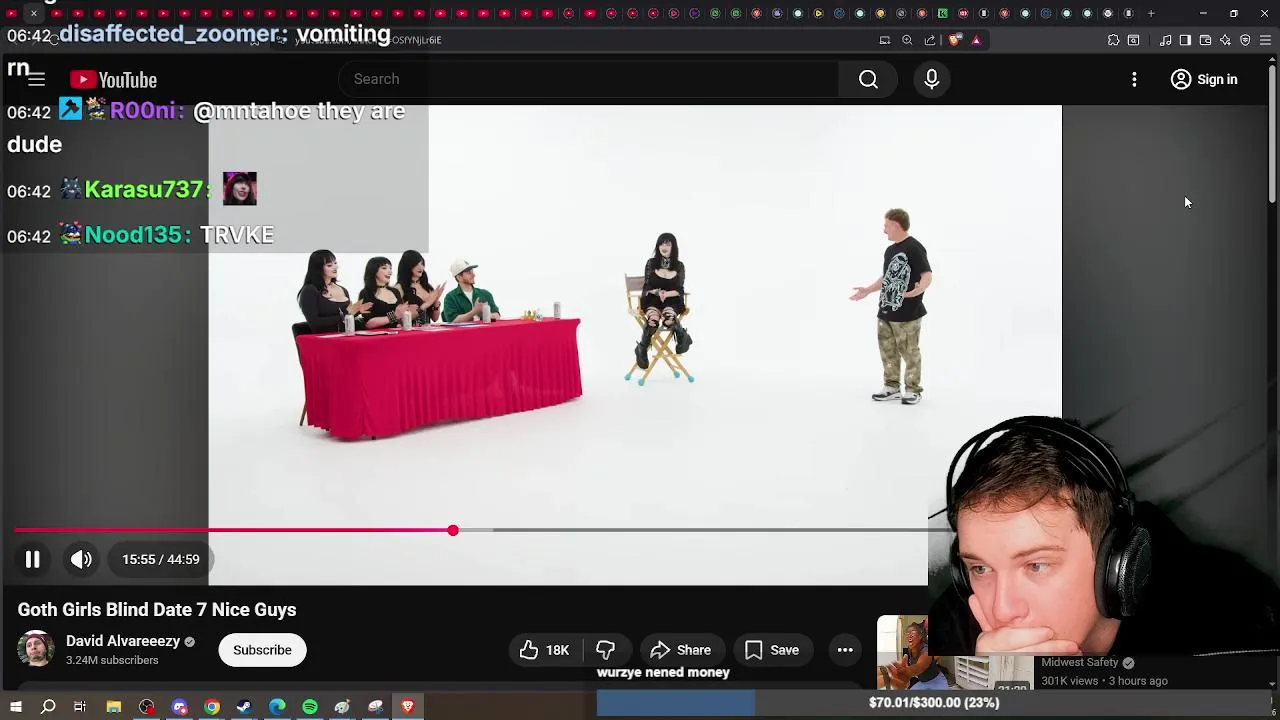Image resolution: width=1280 pixels, height=720 pixels.
Task: Open the Brave playlist music note icon
Action: 1165,40
